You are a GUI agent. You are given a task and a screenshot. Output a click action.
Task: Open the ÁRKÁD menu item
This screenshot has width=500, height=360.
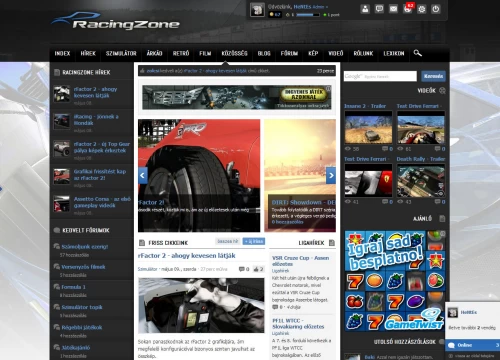tap(154, 53)
